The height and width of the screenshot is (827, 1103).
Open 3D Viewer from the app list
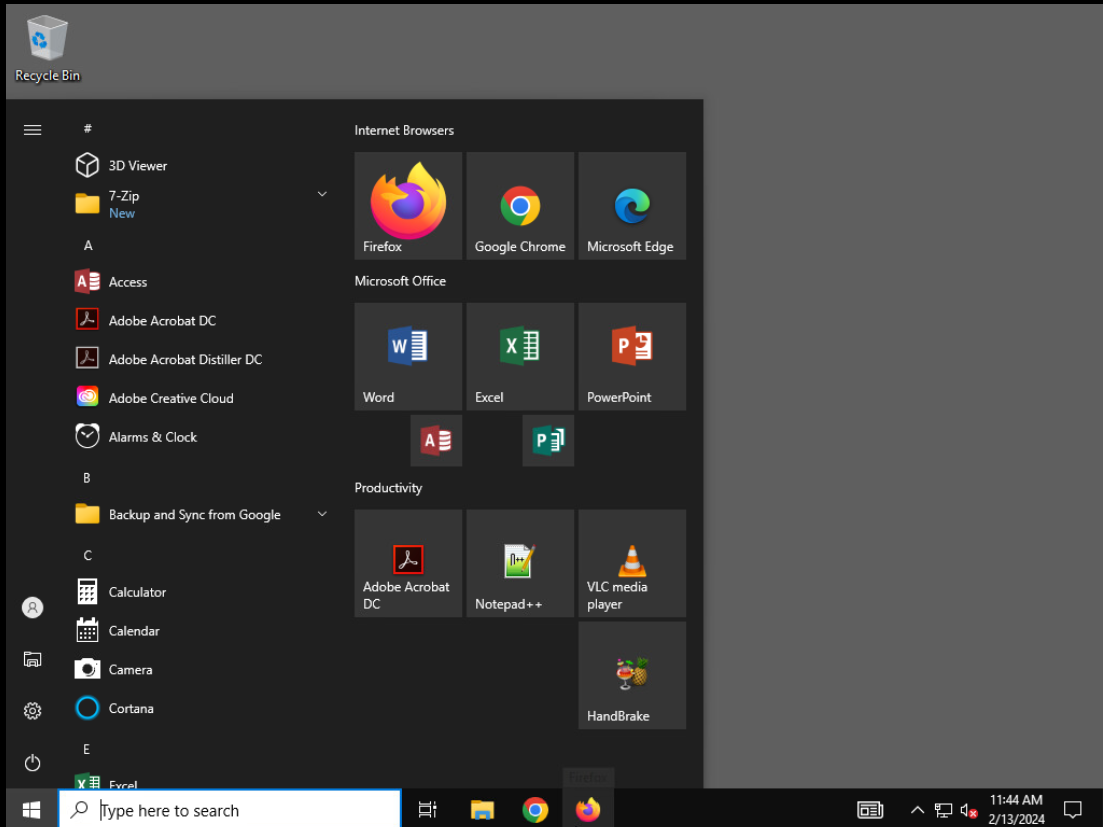(x=200, y=166)
